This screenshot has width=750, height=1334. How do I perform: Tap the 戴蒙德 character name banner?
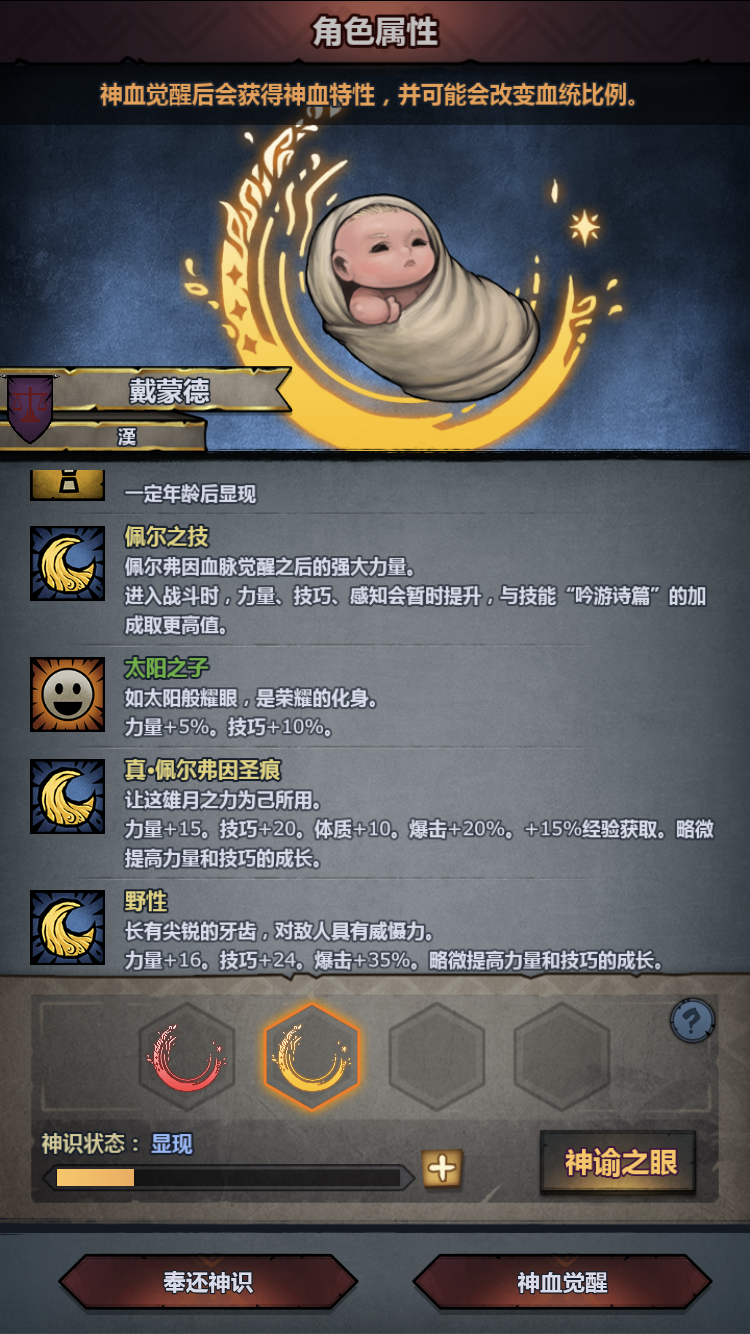coord(170,391)
